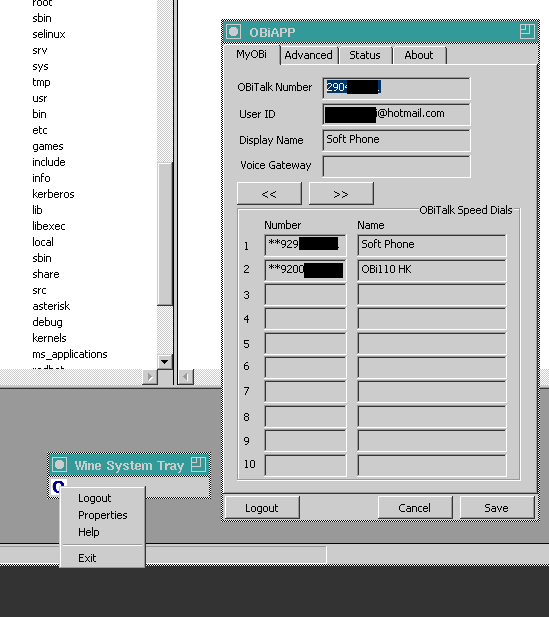549x617 pixels.
Task: Click speed dial 3 Number field
Action: (305, 295)
